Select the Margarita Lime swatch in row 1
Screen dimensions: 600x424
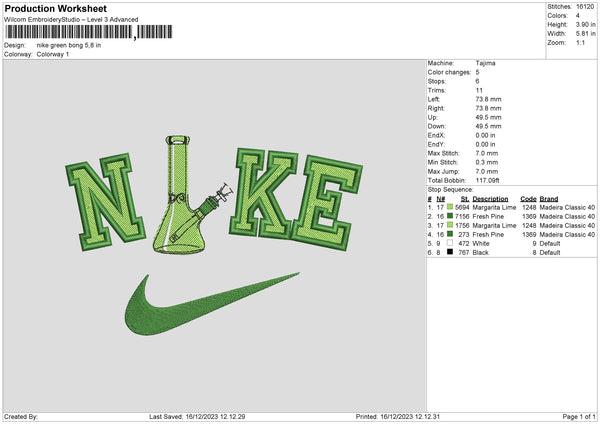[x=450, y=207]
